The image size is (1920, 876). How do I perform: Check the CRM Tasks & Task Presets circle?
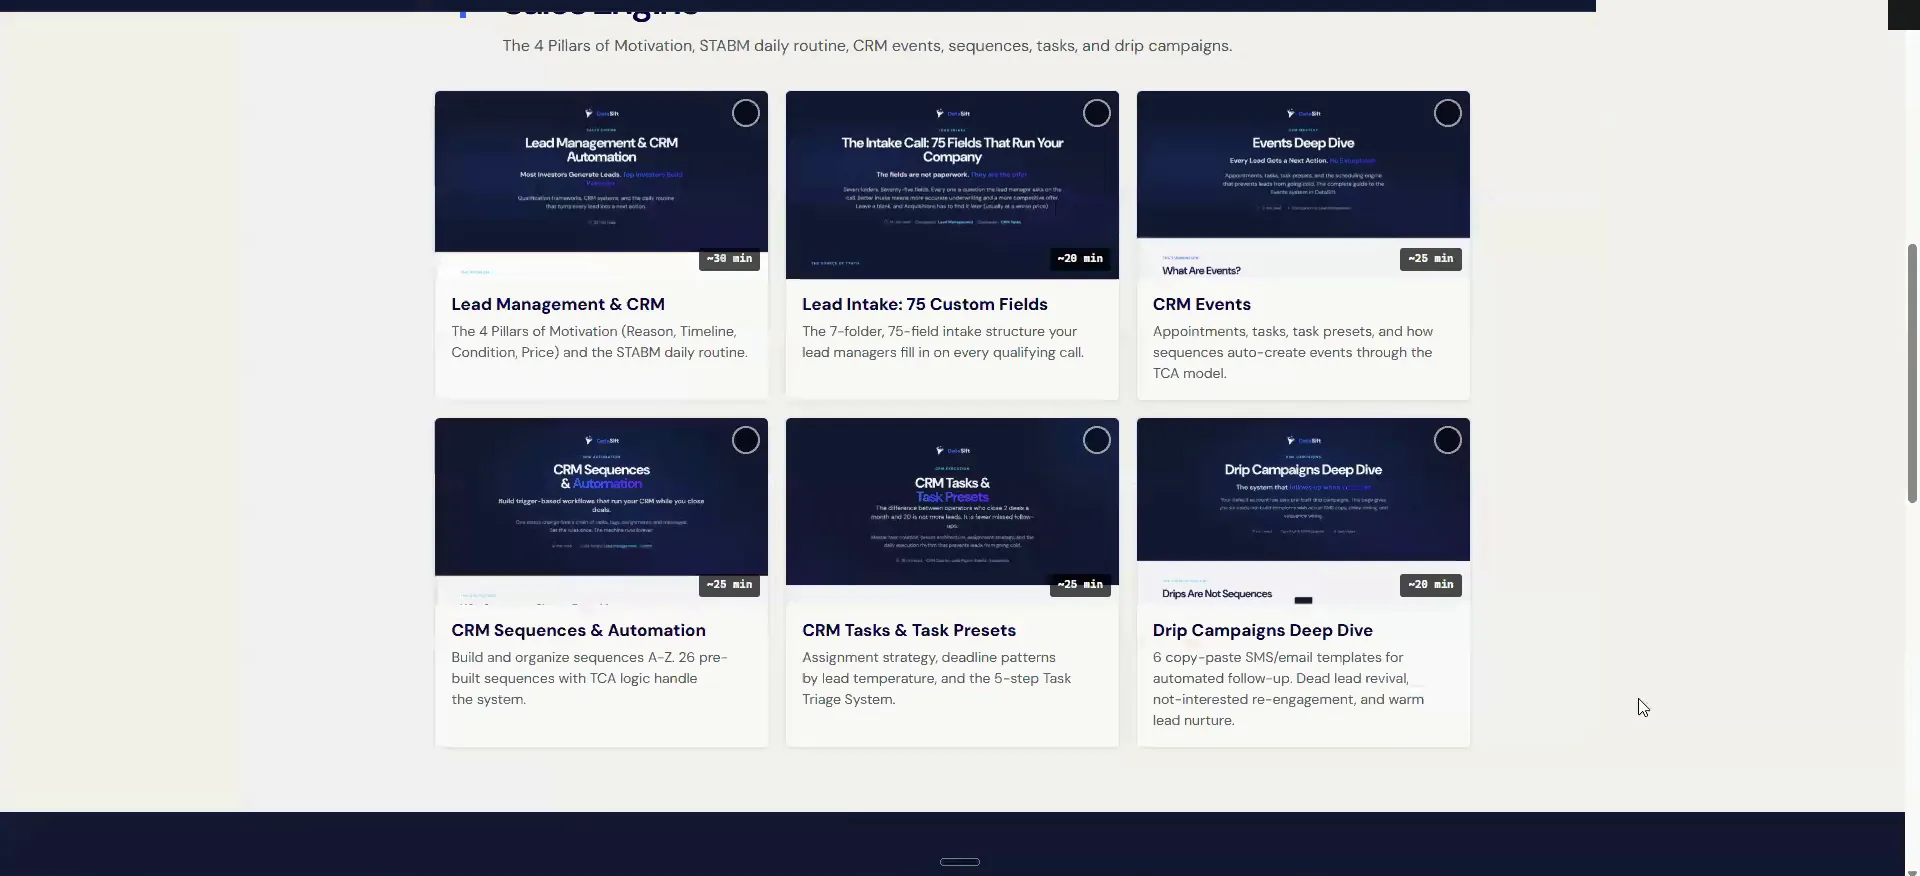click(x=1096, y=441)
